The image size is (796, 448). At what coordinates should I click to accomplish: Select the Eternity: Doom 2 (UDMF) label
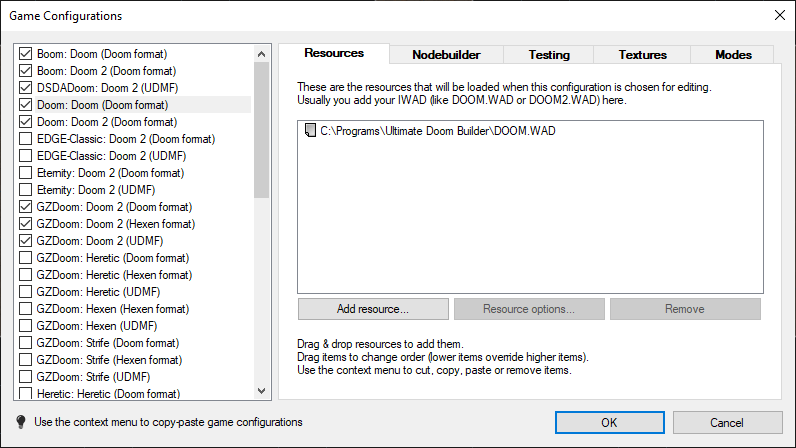point(96,189)
